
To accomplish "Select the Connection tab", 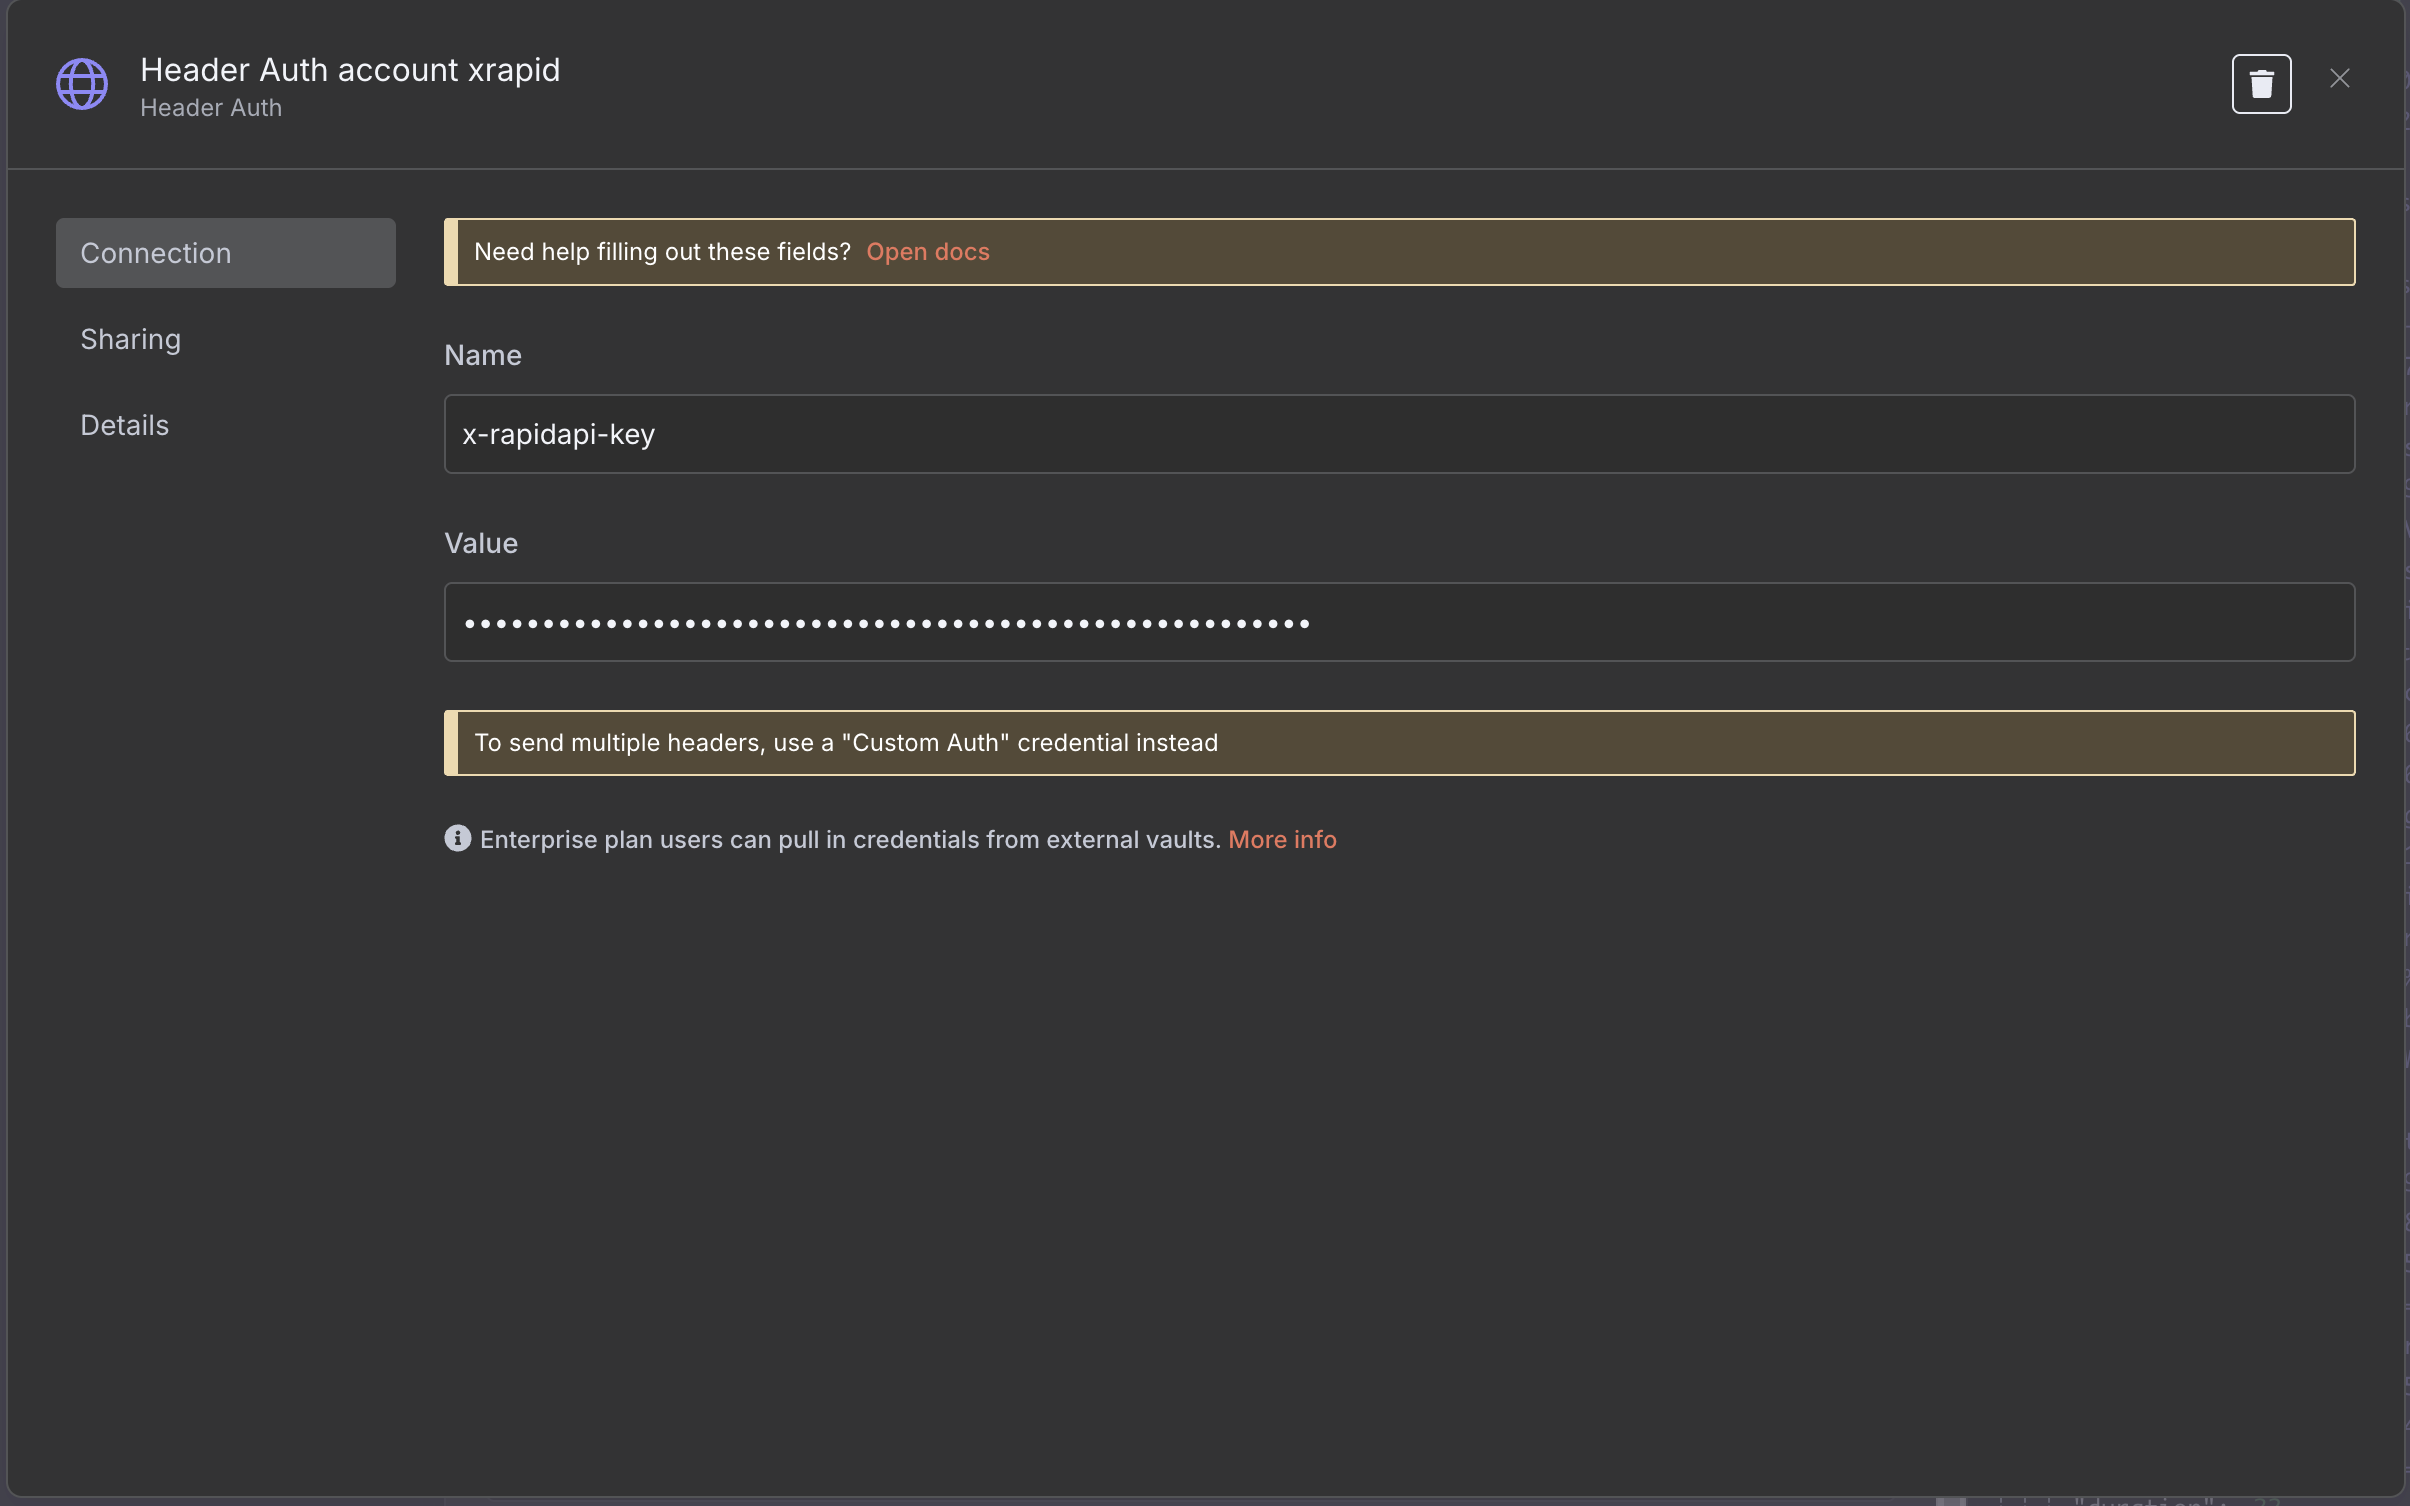I will click(x=226, y=253).
